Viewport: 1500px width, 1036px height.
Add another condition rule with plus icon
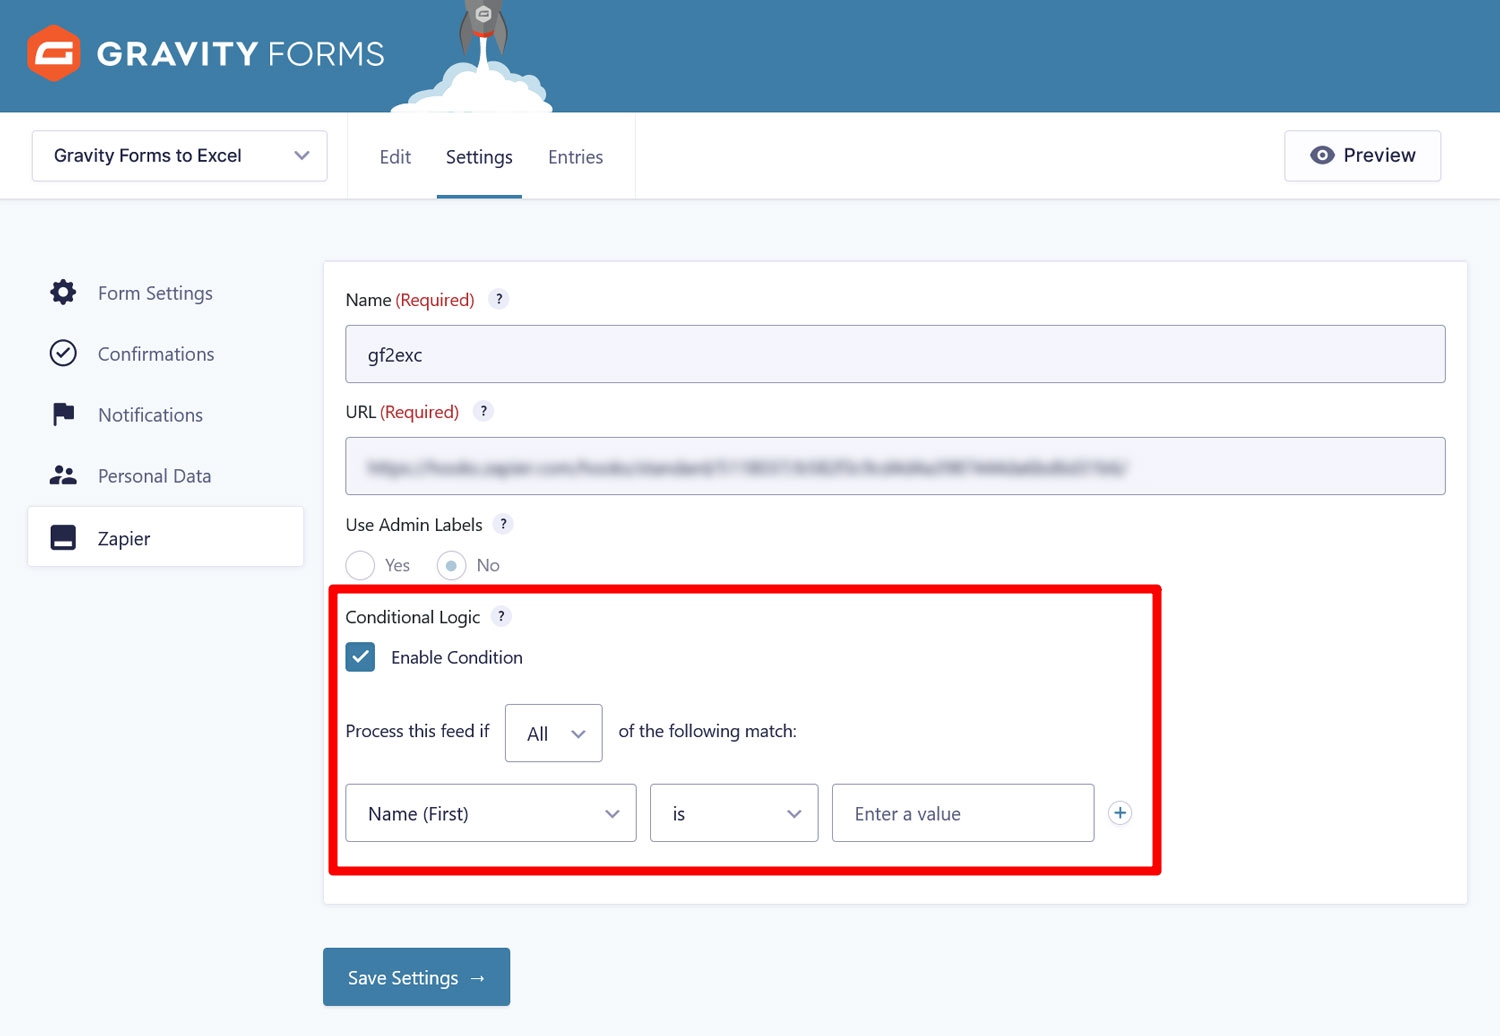pos(1120,813)
